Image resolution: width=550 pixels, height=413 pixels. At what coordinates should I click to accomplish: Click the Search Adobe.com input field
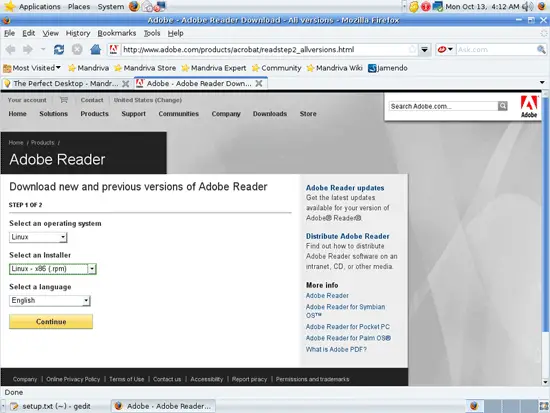click(443, 106)
